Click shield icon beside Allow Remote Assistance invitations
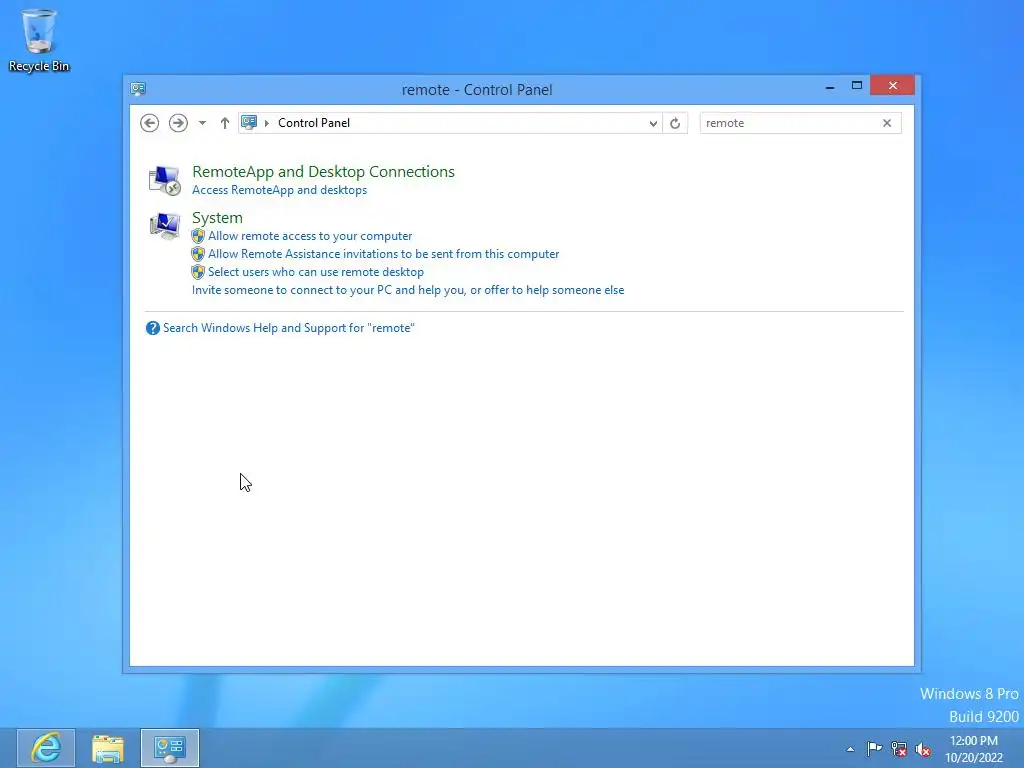 (x=198, y=254)
